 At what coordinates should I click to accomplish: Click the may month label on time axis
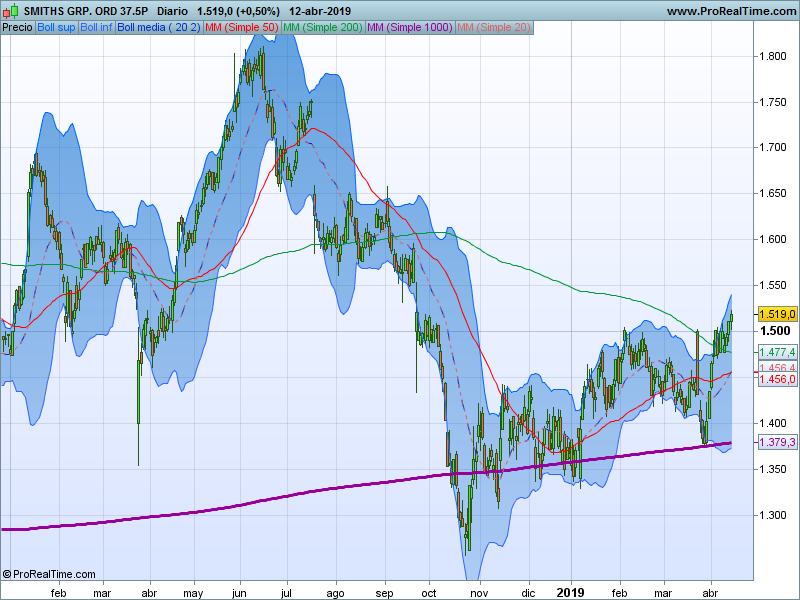pyautogui.click(x=193, y=593)
